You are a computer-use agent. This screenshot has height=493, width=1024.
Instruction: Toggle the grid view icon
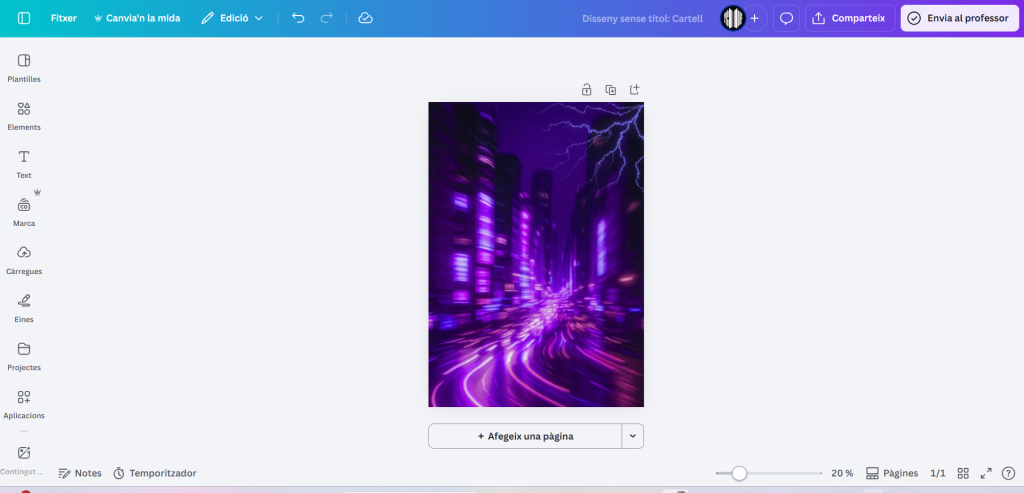point(963,473)
